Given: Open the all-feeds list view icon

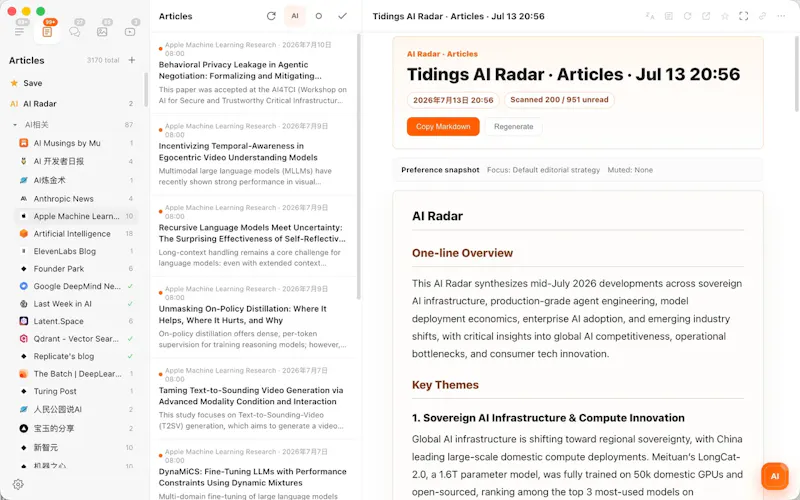Looking at the screenshot, I should [19, 32].
